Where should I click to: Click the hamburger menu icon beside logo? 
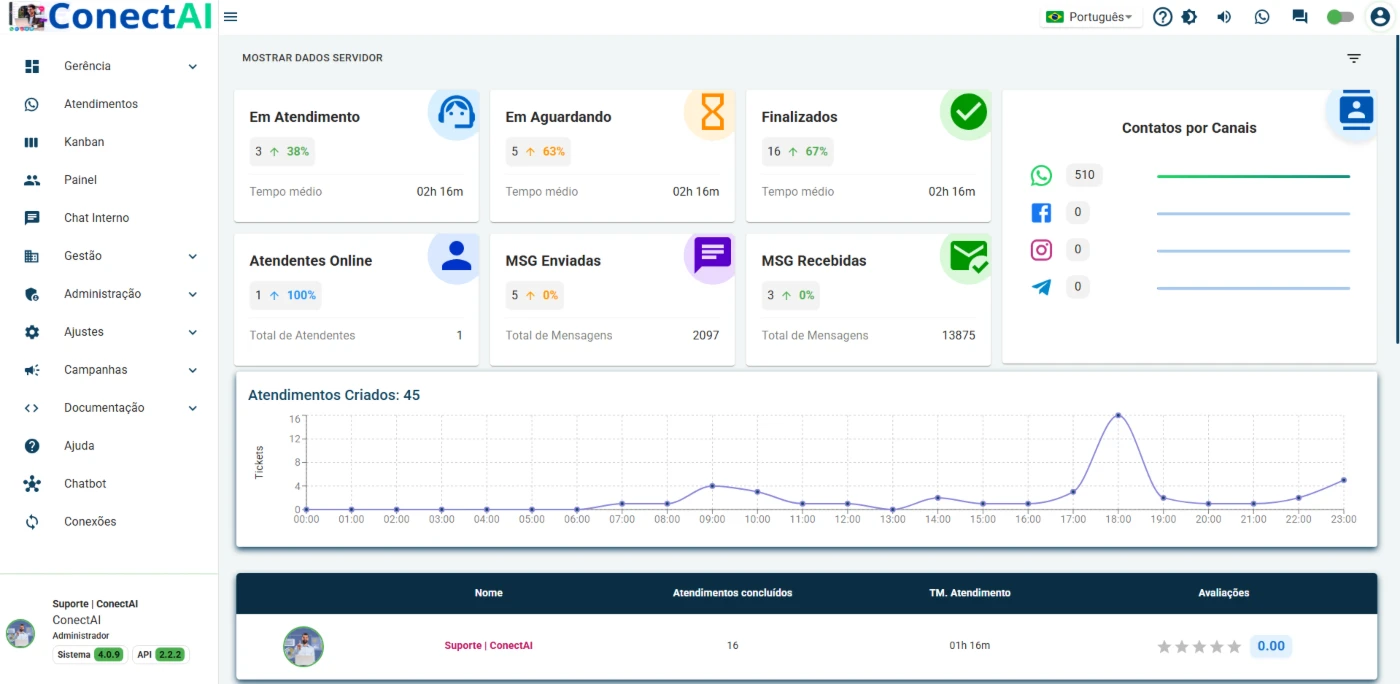coord(231,17)
